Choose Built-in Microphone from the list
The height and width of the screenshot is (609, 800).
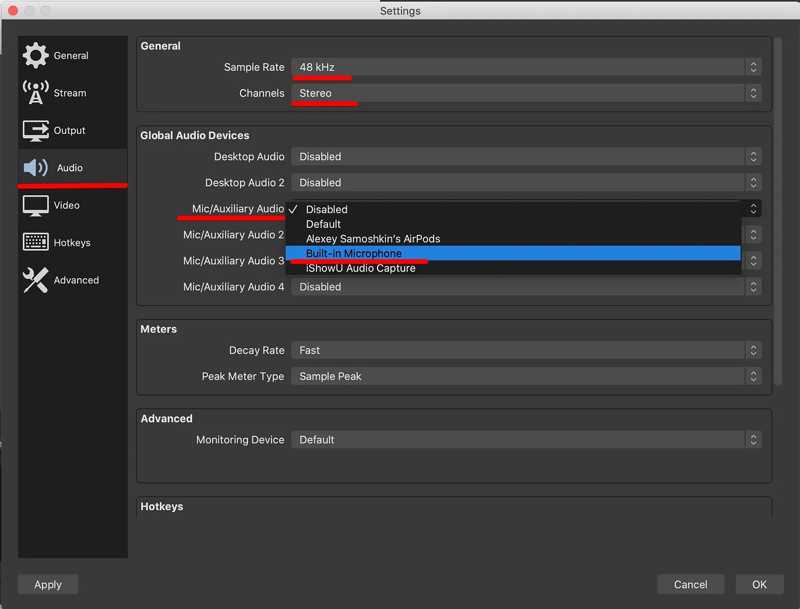[x=354, y=254]
